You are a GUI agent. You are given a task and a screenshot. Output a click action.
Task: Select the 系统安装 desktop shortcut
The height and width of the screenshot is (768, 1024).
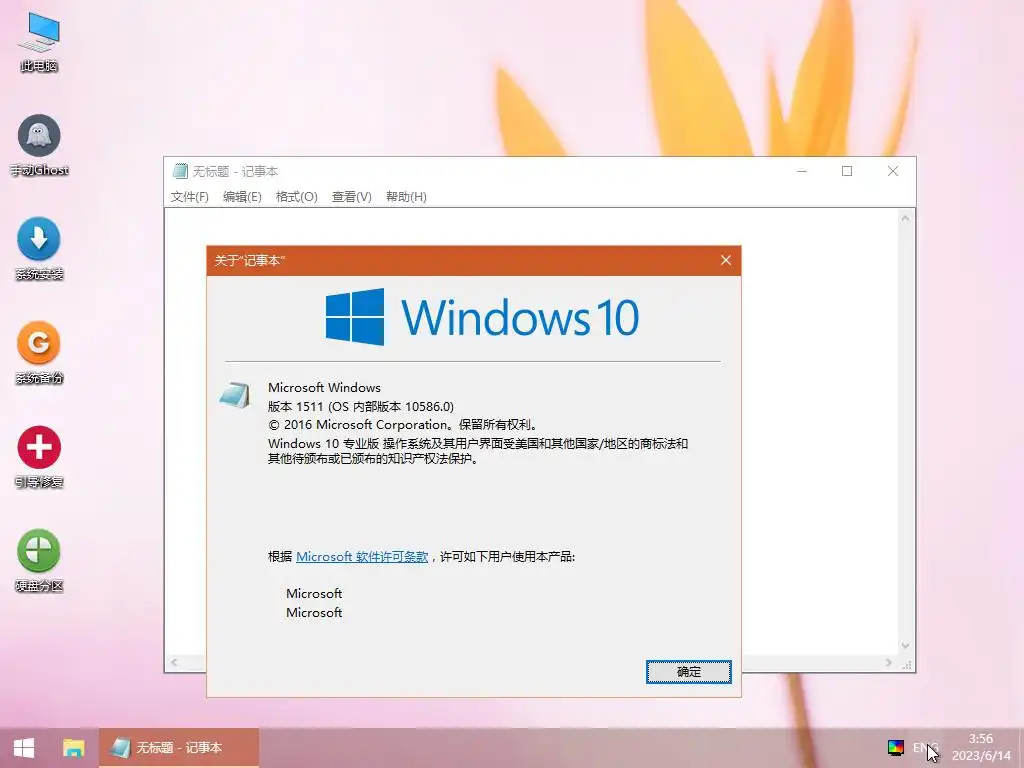[39, 249]
